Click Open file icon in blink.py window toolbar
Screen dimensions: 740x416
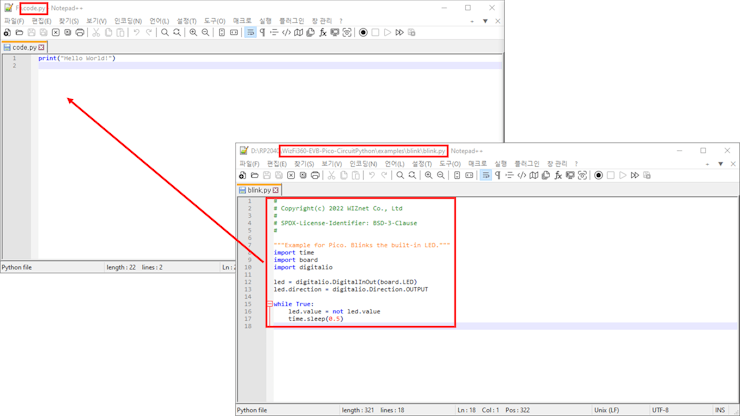click(x=255, y=176)
